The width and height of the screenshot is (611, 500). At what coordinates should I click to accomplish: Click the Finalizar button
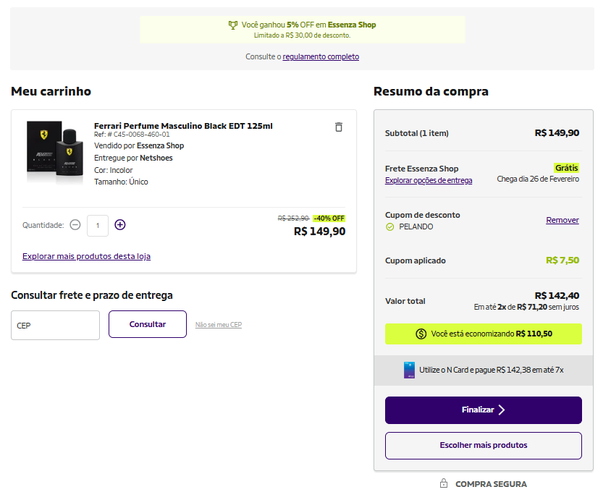tap(483, 410)
